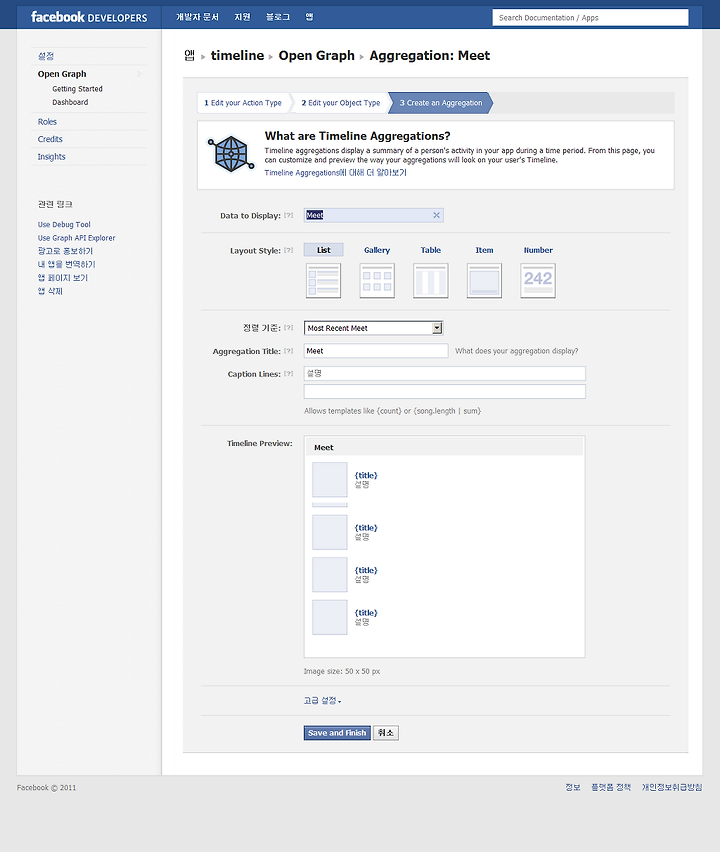Image resolution: width=720 pixels, height=852 pixels.
Task: Click the Save and Finish button
Action: pos(337,733)
